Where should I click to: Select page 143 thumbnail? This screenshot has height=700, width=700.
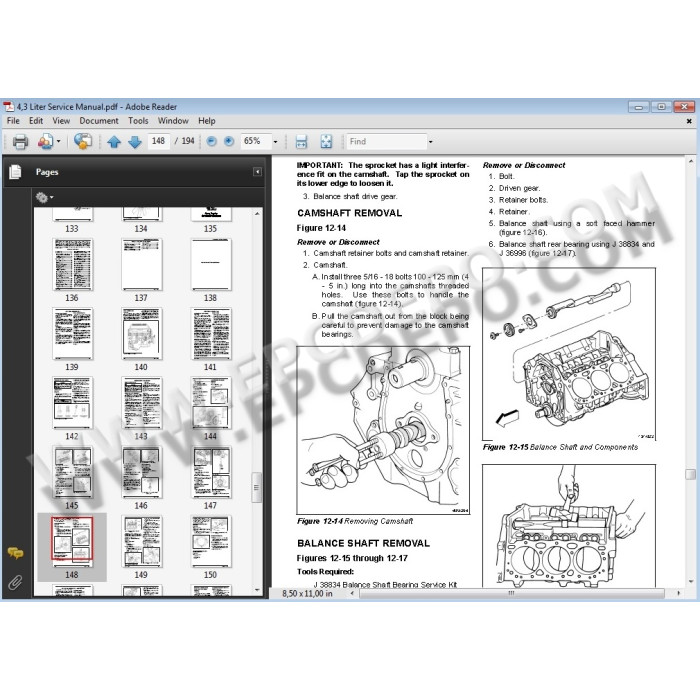tap(142, 403)
